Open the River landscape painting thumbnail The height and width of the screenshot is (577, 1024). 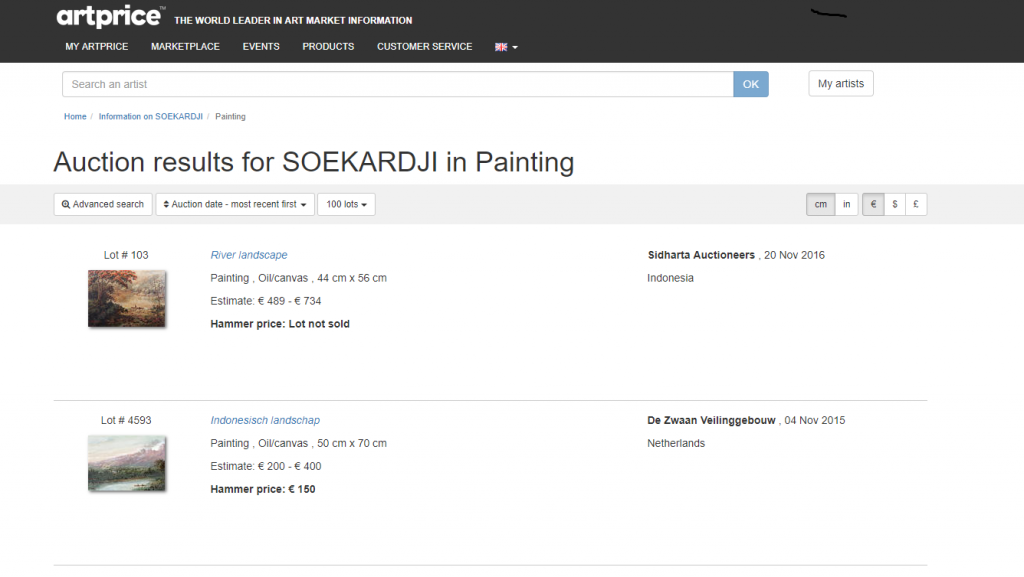[127, 299]
